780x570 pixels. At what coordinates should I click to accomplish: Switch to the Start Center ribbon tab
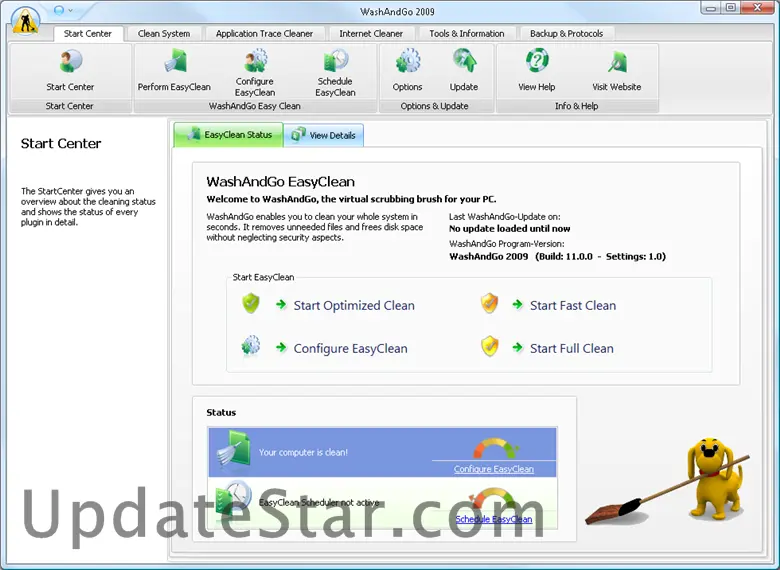pyautogui.click(x=88, y=33)
